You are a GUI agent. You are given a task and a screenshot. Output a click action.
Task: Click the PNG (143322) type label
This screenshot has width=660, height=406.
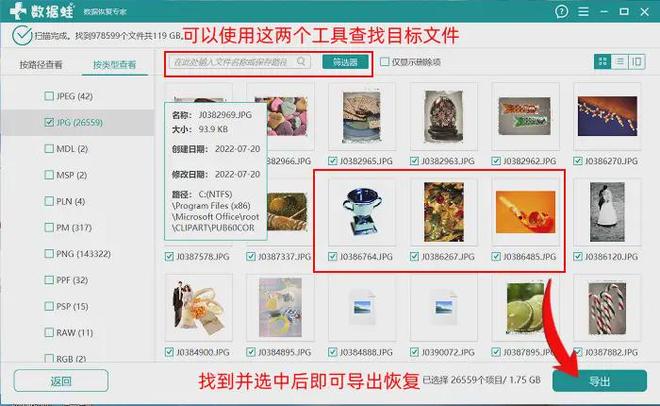click(x=83, y=254)
